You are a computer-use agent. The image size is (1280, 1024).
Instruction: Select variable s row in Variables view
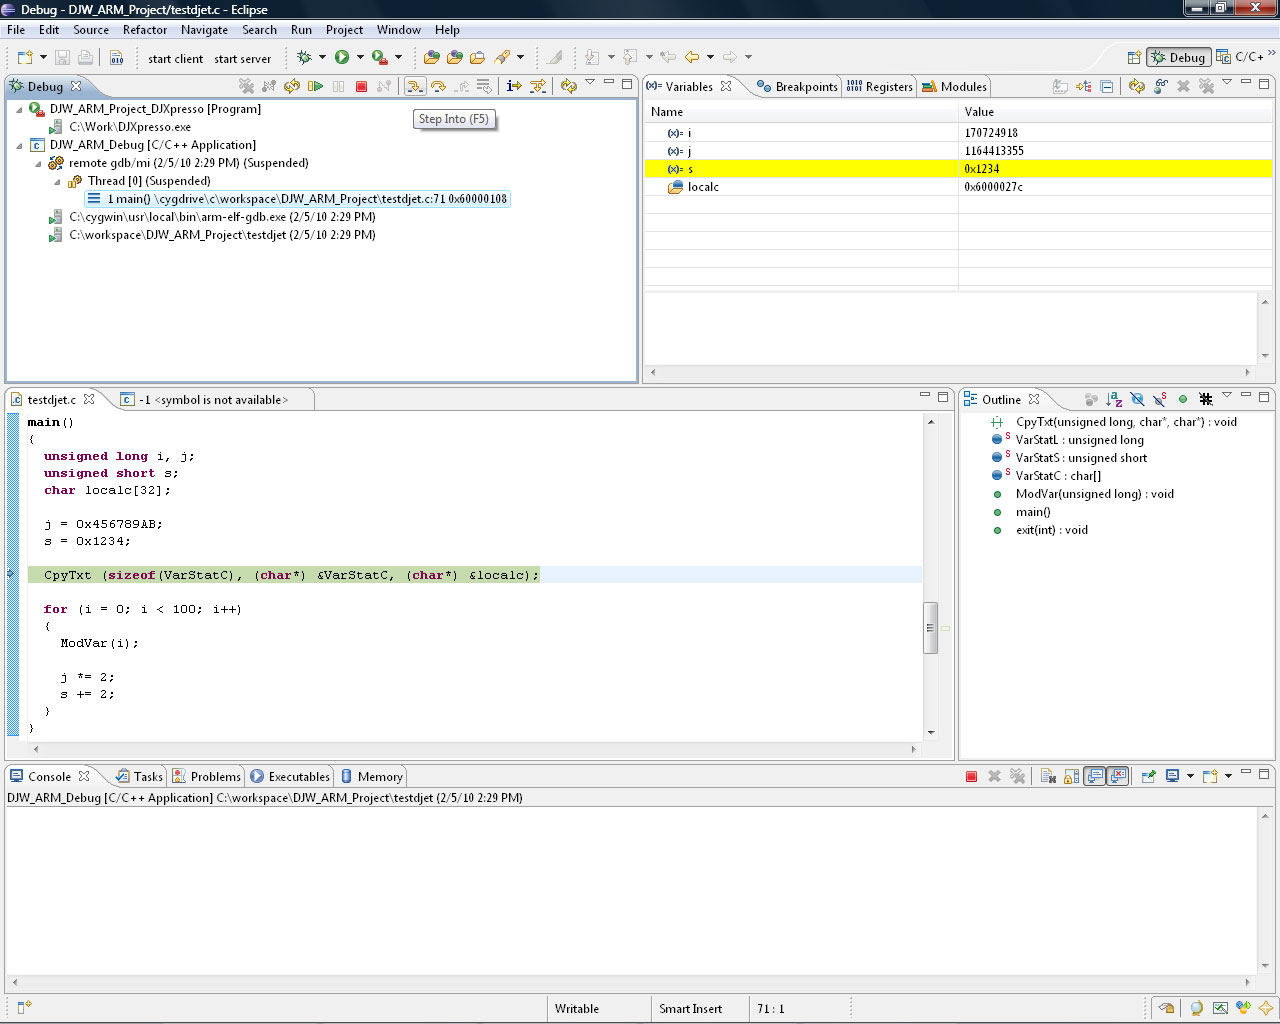click(x=958, y=169)
